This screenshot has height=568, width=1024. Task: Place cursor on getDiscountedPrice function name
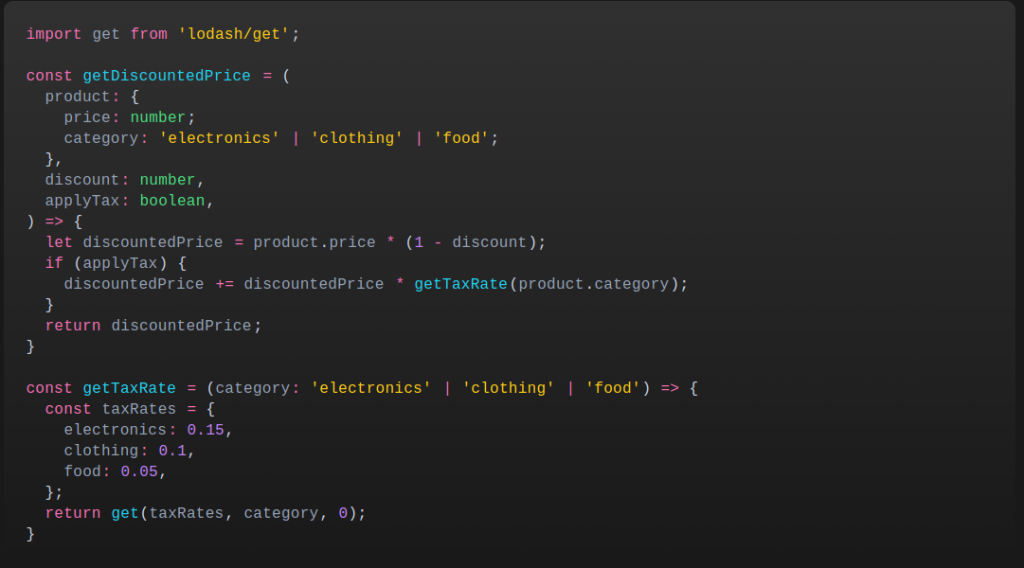(167, 76)
